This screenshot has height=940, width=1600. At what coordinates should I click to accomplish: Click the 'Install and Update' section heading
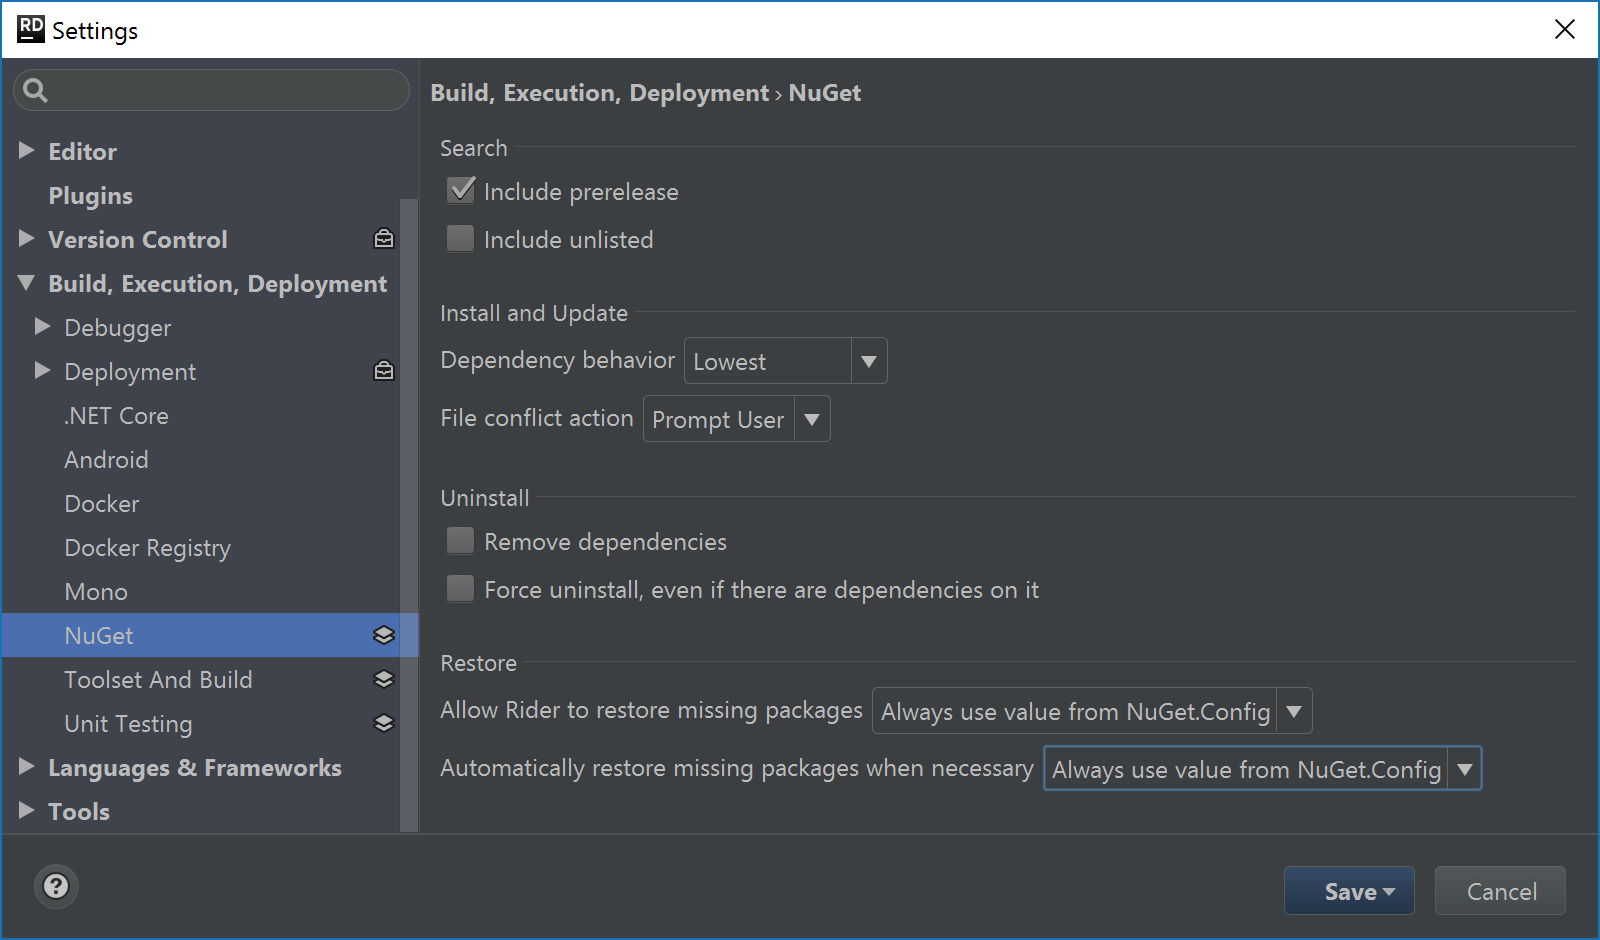click(534, 313)
